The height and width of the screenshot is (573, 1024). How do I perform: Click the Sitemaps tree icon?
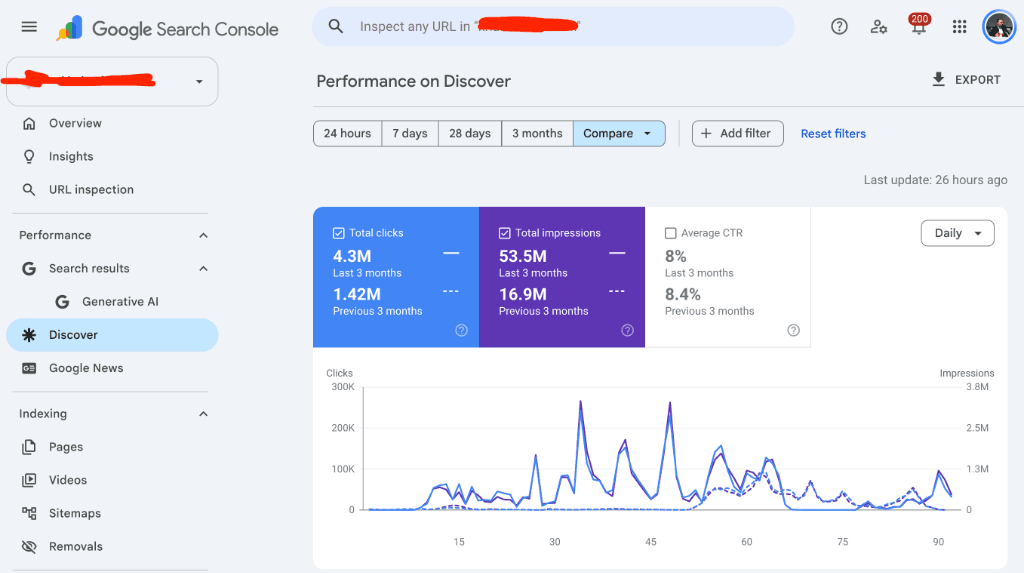[29, 514]
